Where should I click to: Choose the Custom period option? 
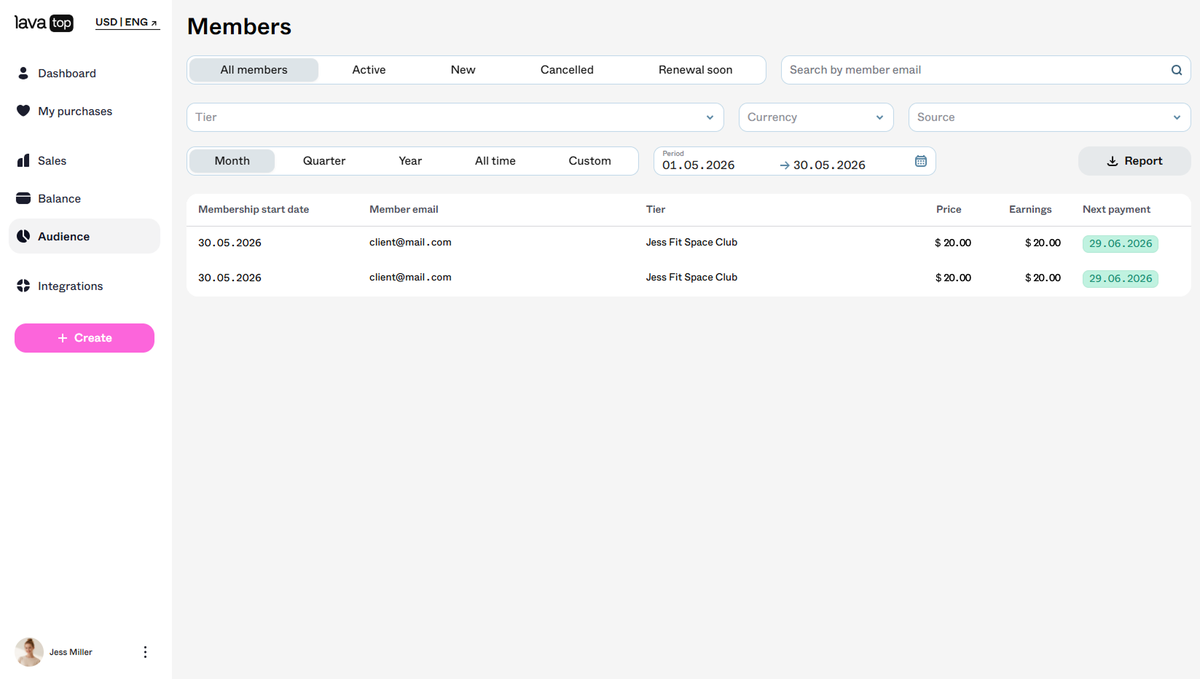[x=590, y=161]
